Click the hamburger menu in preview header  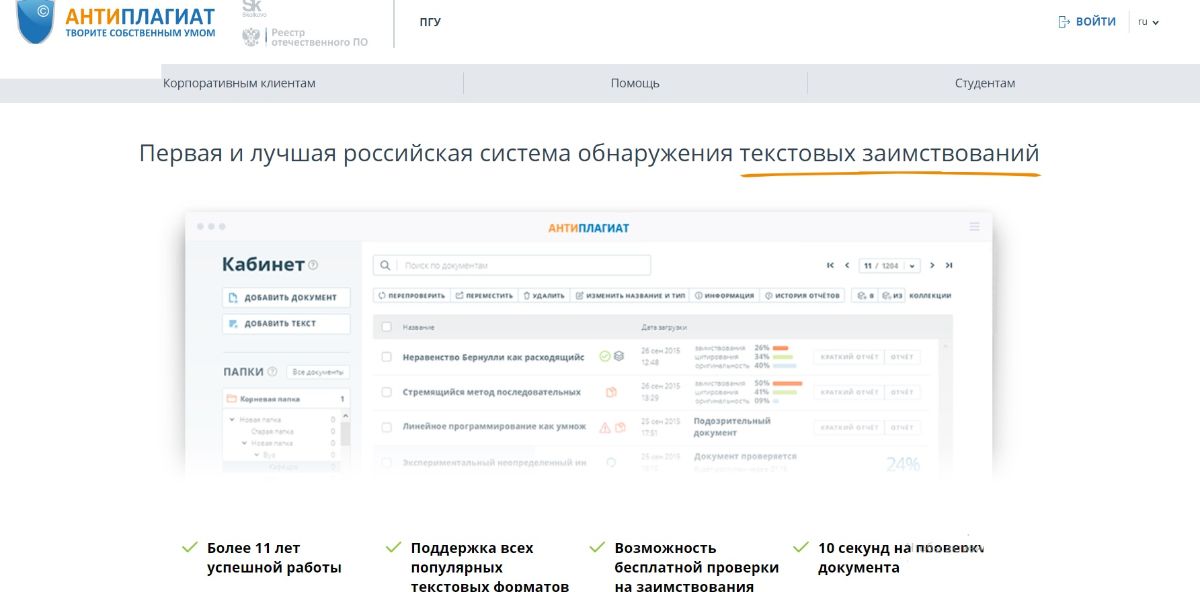pyautogui.click(x=975, y=227)
